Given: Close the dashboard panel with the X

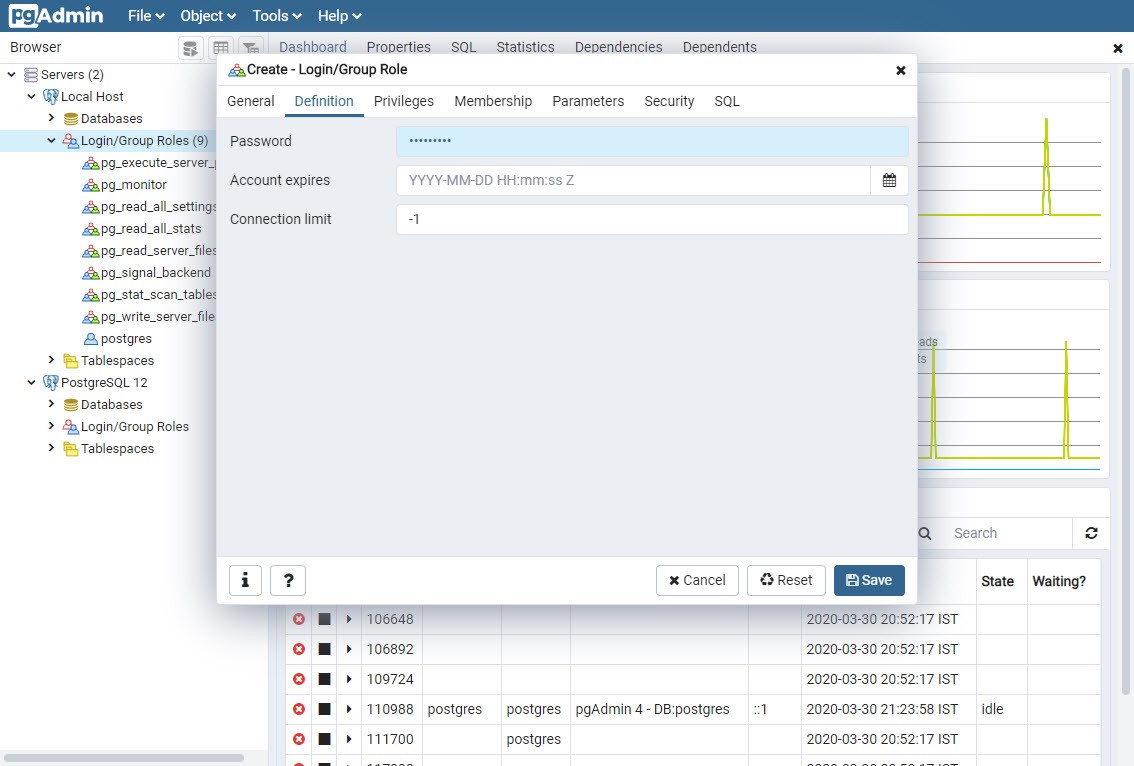Looking at the screenshot, I should (x=1117, y=48).
